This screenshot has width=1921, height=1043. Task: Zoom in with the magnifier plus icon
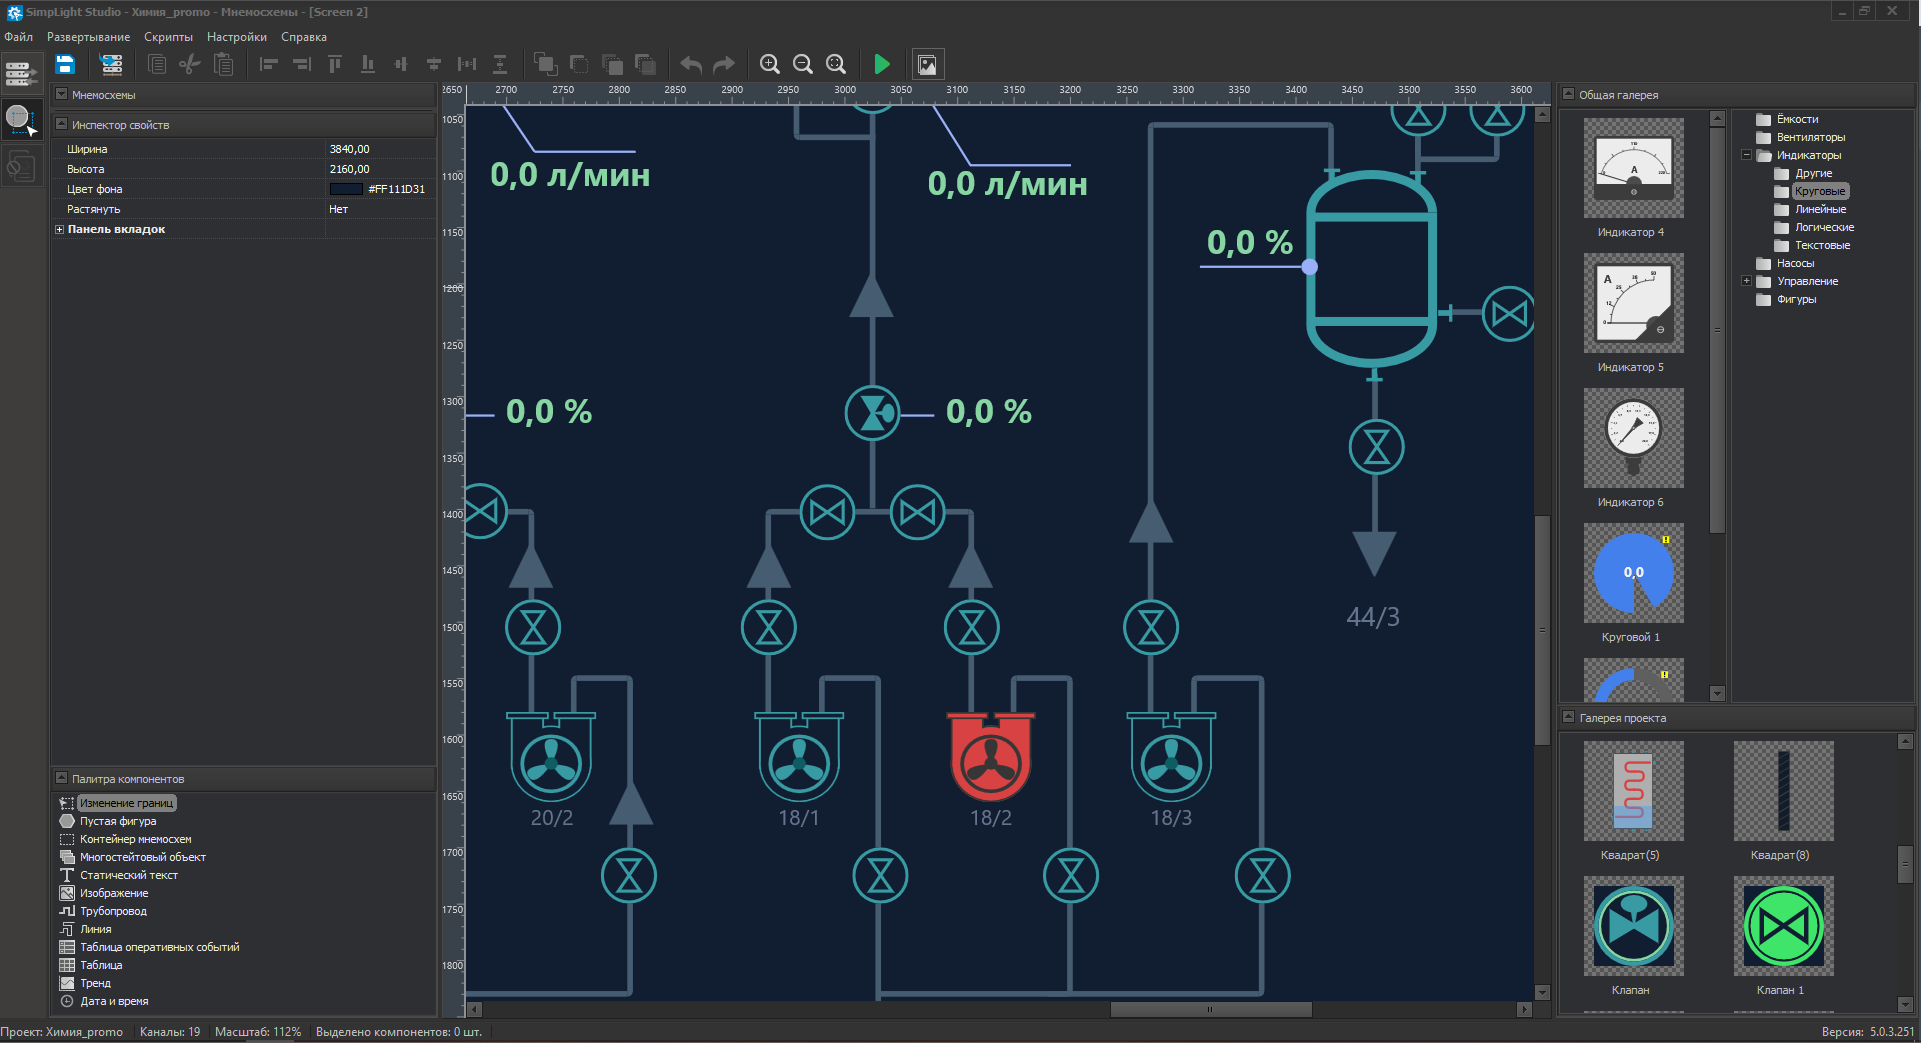(770, 65)
